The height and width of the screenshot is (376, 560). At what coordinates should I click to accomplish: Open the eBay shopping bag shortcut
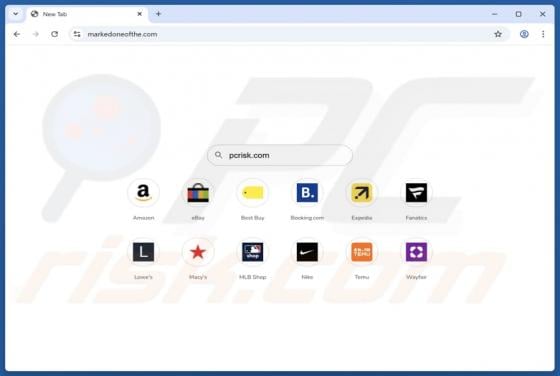point(198,193)
